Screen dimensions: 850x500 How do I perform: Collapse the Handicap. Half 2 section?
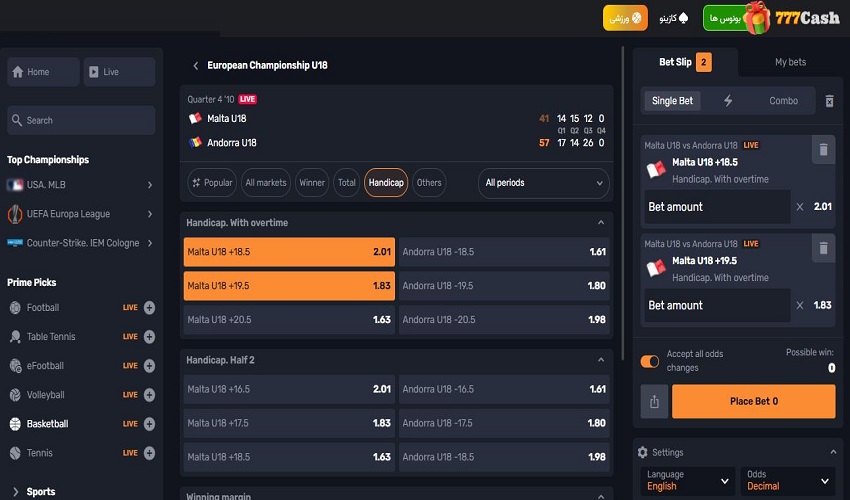click(600, 360)
